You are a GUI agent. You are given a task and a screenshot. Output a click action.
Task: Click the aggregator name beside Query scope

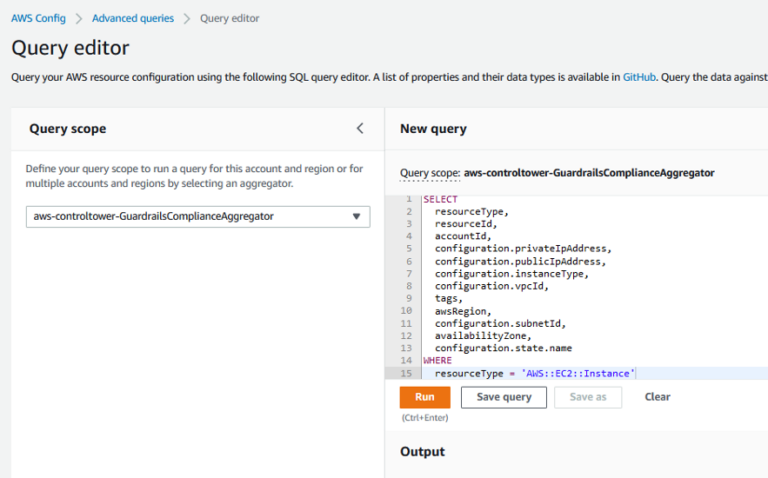pos(589,173)
